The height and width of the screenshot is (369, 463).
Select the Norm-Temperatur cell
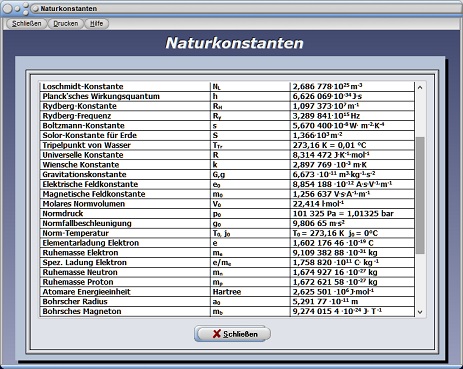[x=125, y=233]
